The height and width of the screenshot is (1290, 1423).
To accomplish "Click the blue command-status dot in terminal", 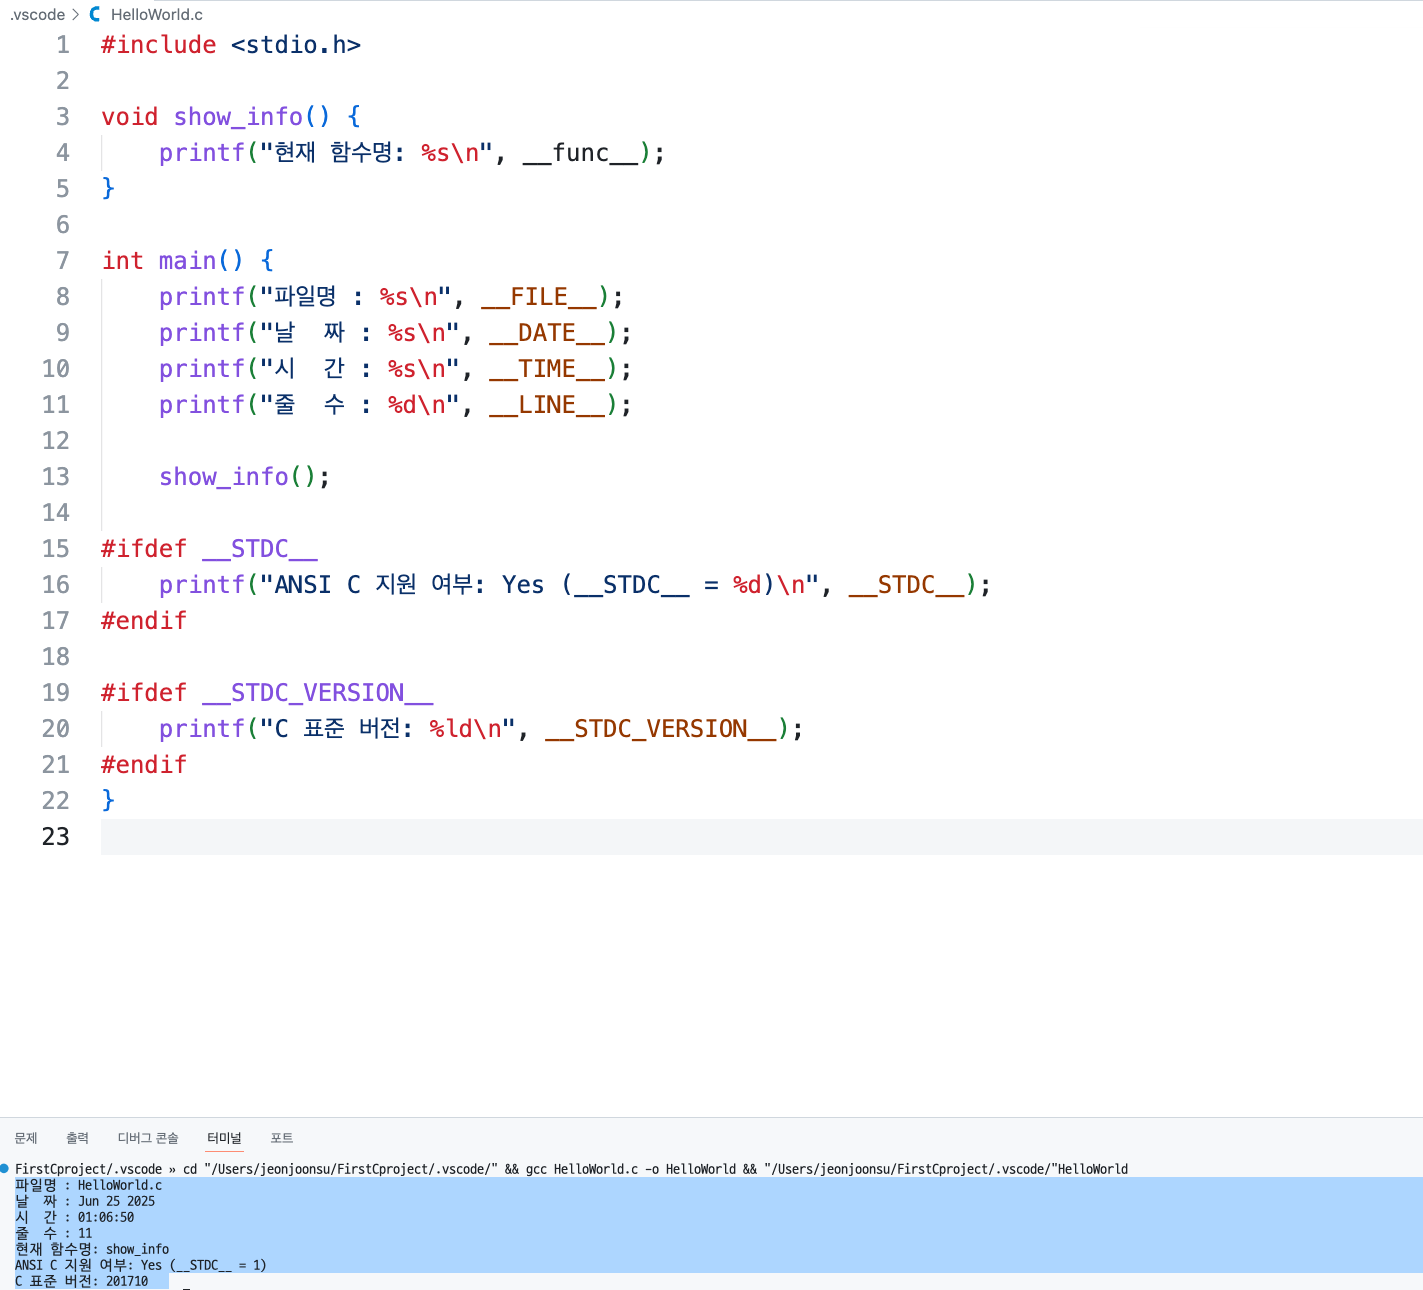I will pos(5,1168).
